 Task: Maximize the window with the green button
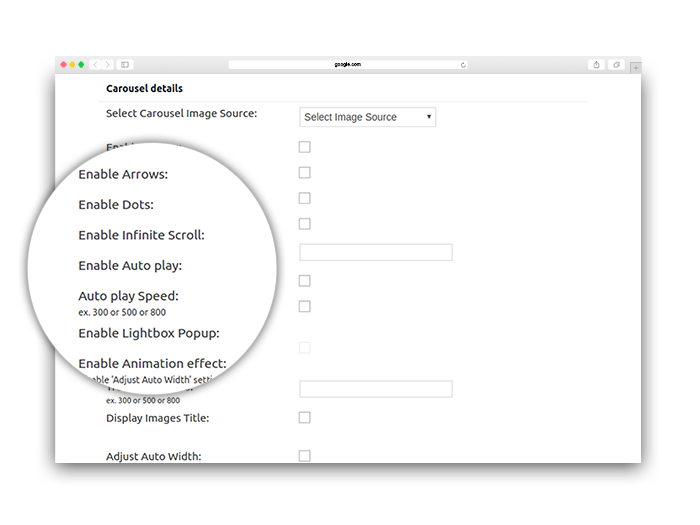click(x=81, y=65)
